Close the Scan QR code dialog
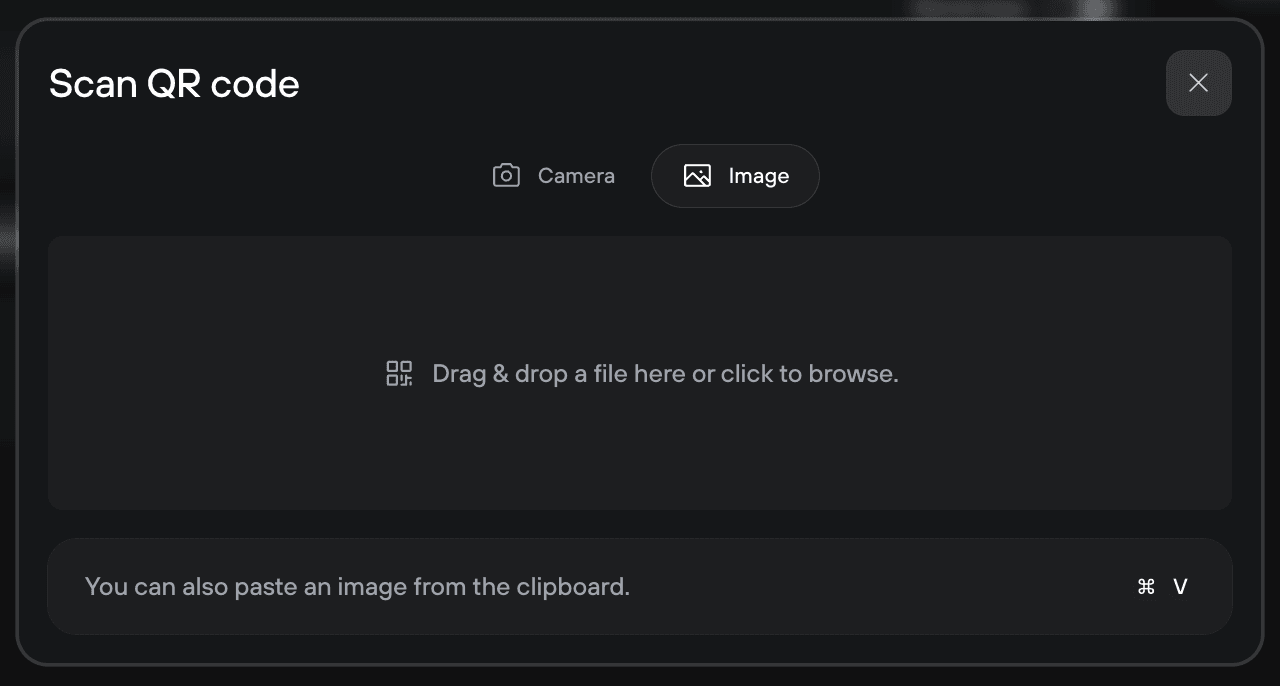Screen dimensions: 1280x686 coord(1198,83)
